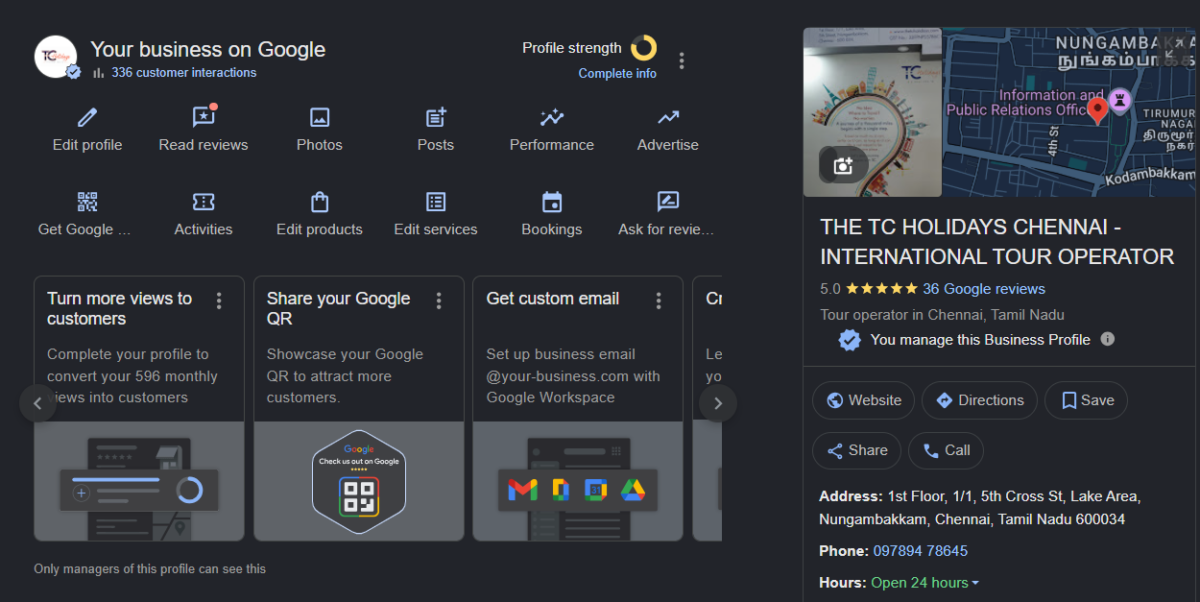Open the Advertise trend icon
Viewport: 1200px width, 602px height.
[668, 118]
